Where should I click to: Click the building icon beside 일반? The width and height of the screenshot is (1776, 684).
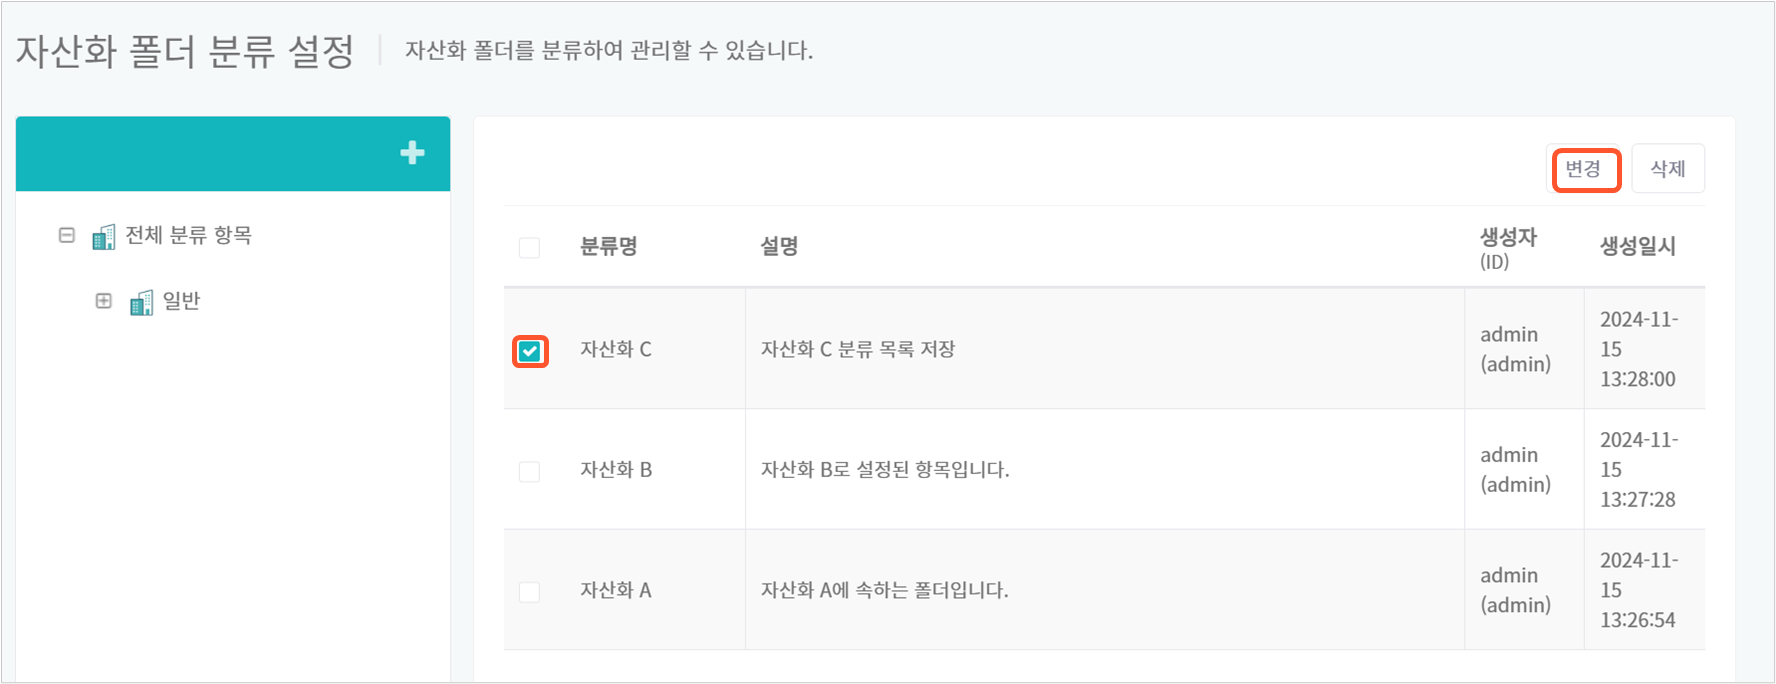click(x=142, y=302)
